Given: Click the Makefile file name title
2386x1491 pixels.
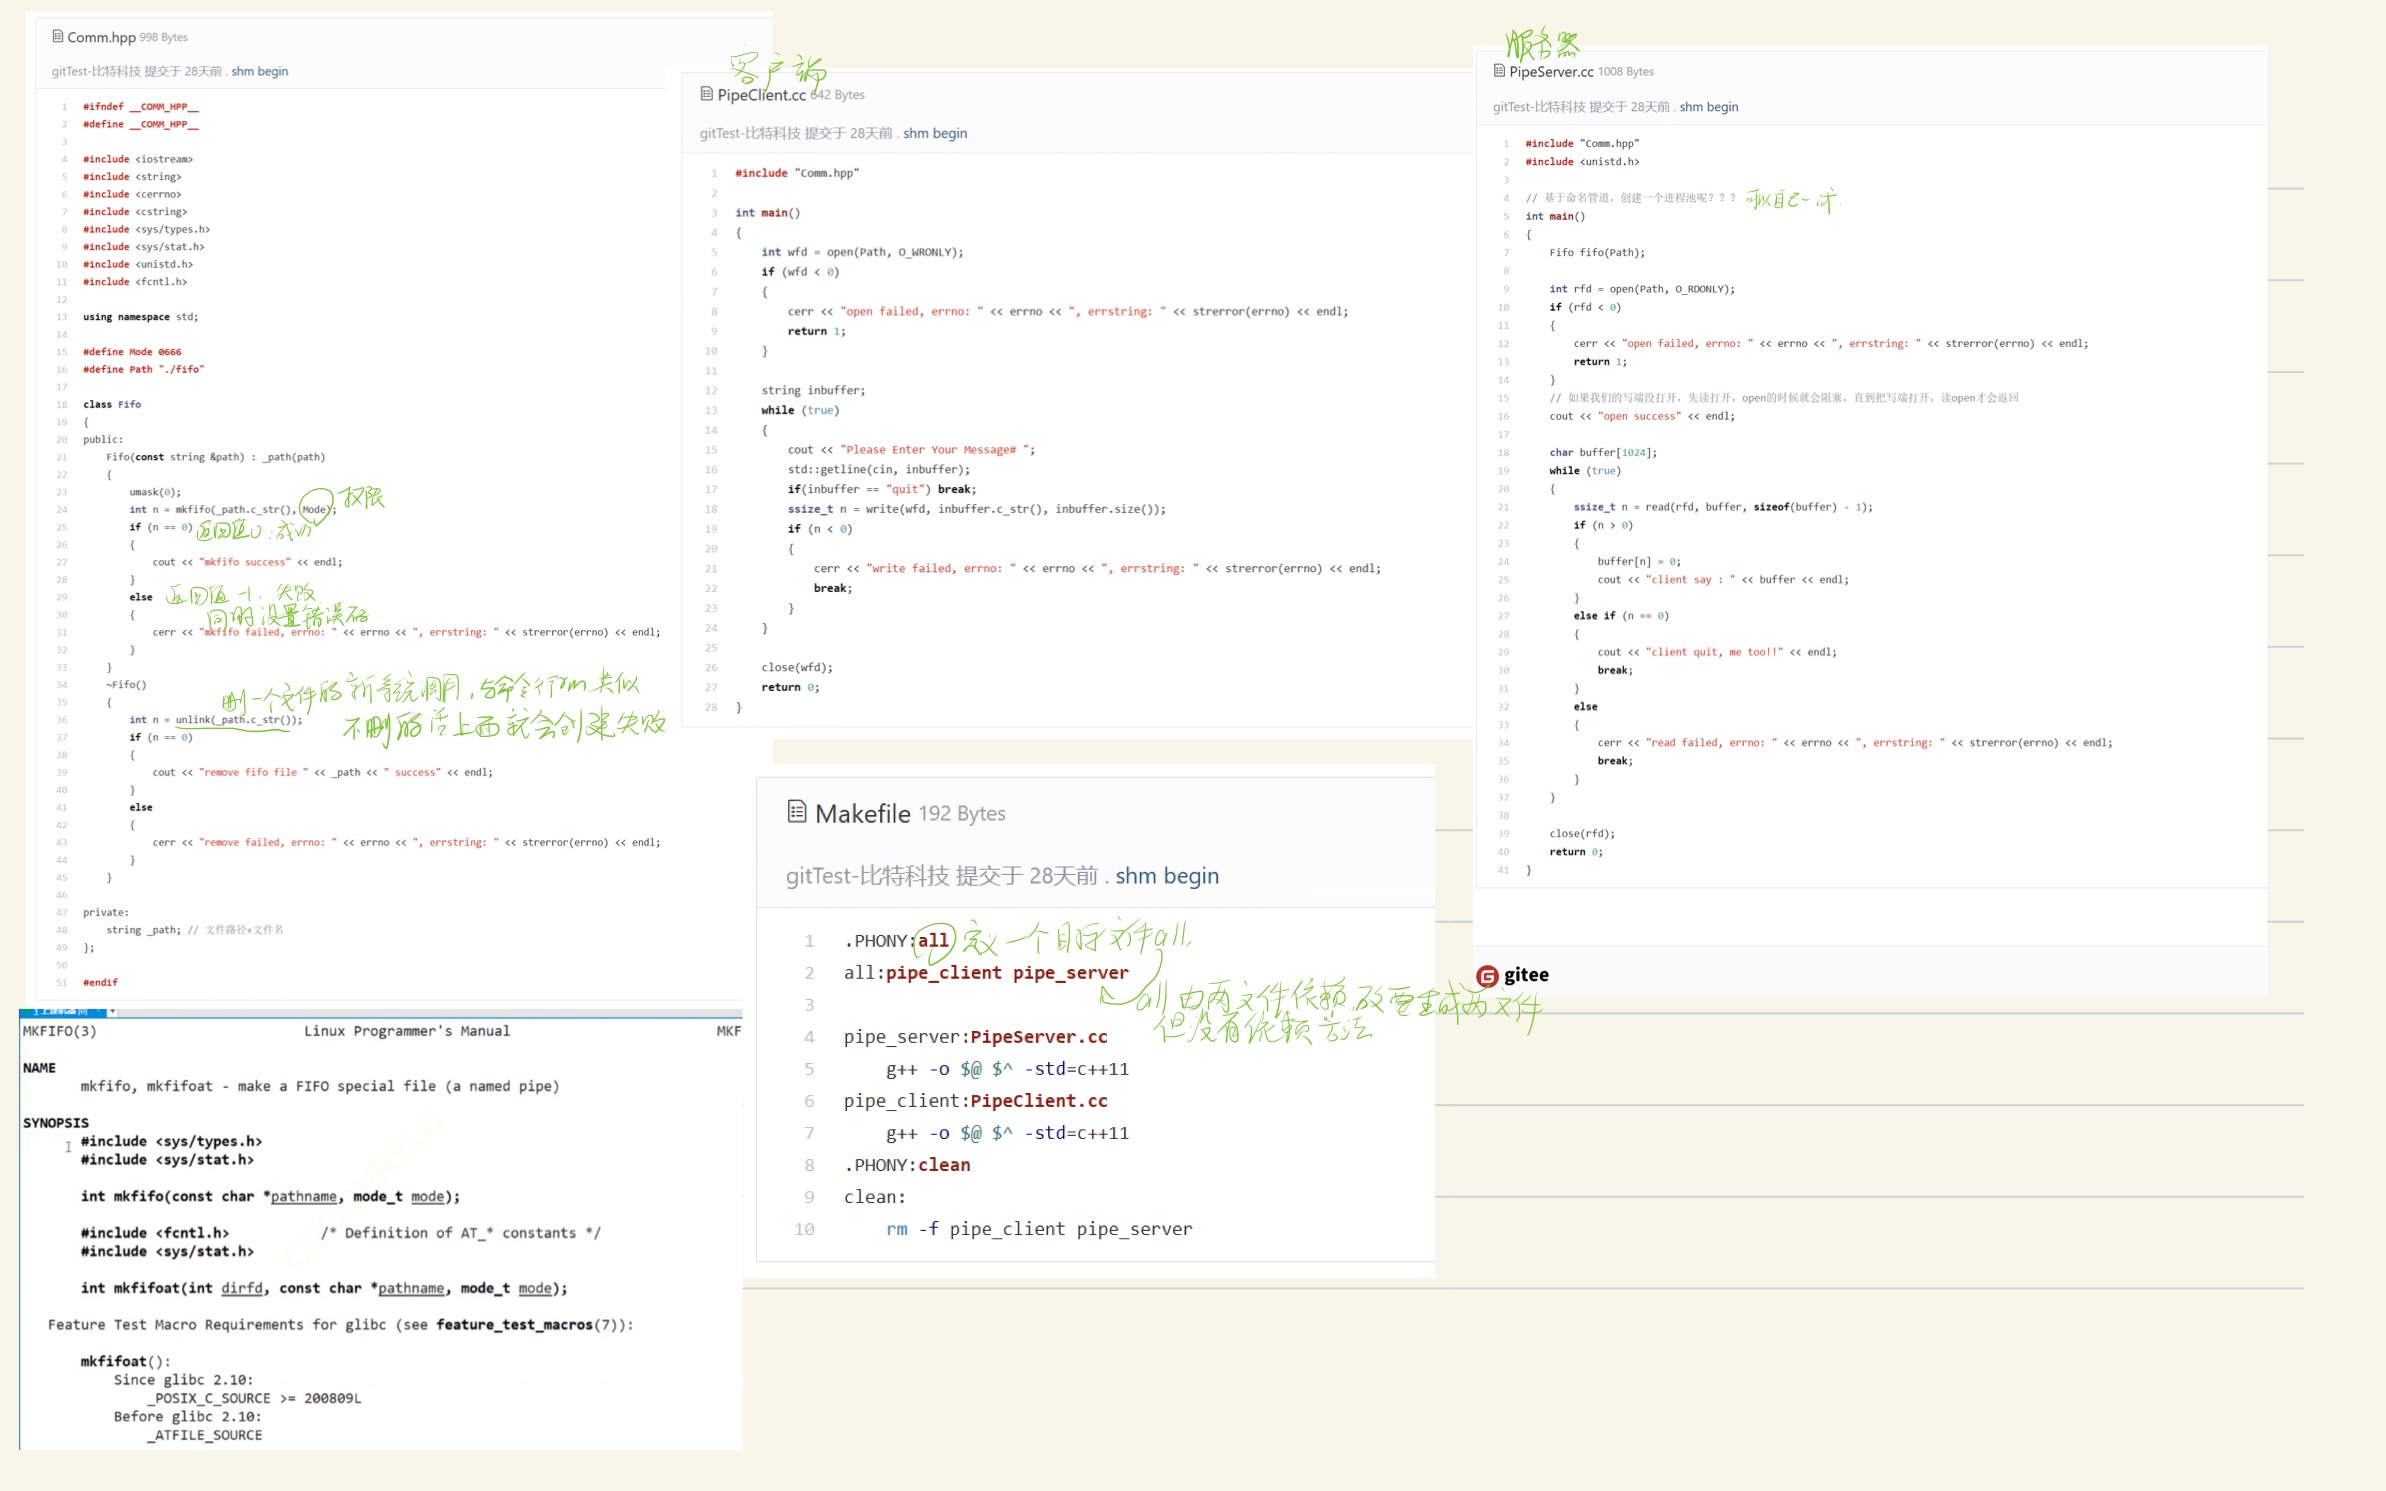Looking at the screenshot, I should point(862,814).
